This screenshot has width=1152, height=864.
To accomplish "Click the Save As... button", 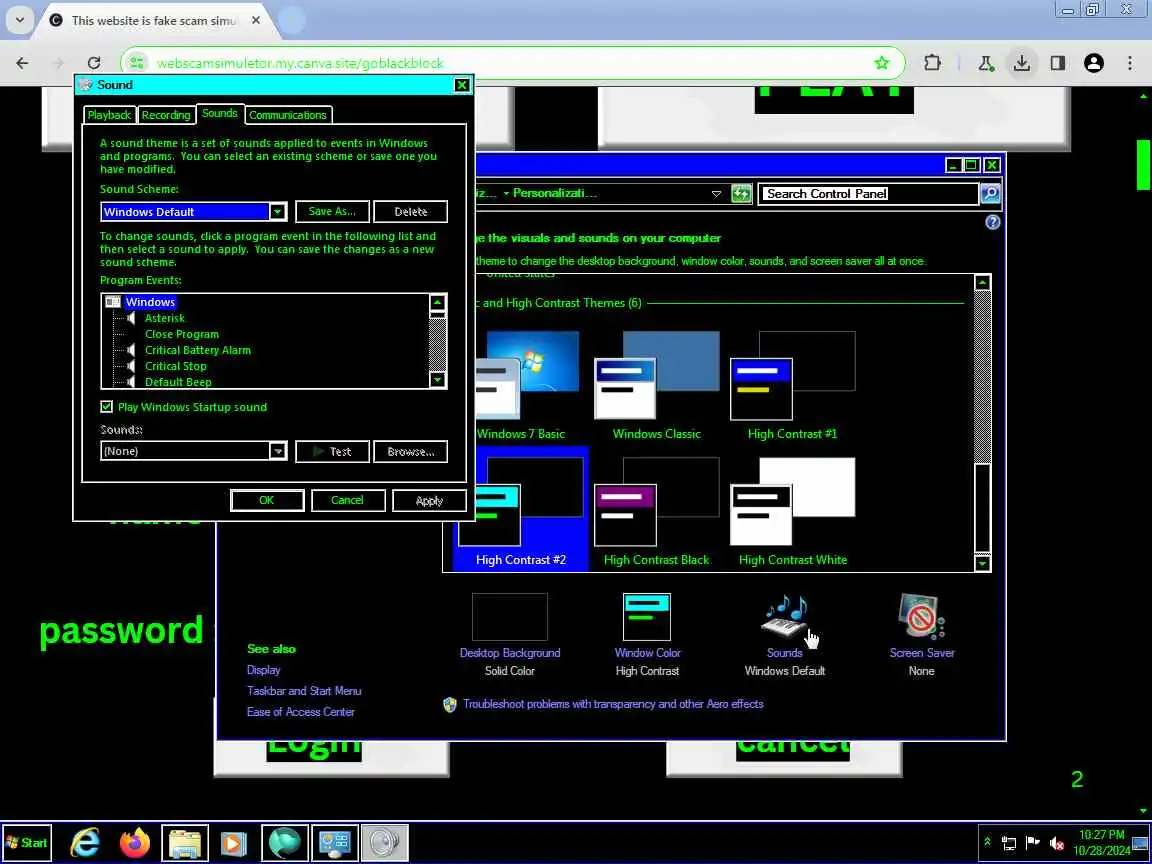I will point(332,212).
